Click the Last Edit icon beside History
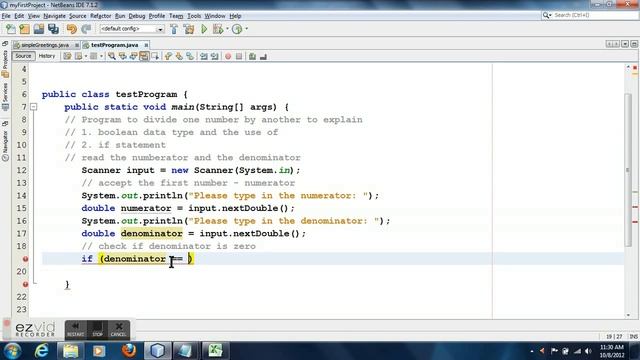The width and height of the screenshot is (640, 360). [x=67, y=56]
